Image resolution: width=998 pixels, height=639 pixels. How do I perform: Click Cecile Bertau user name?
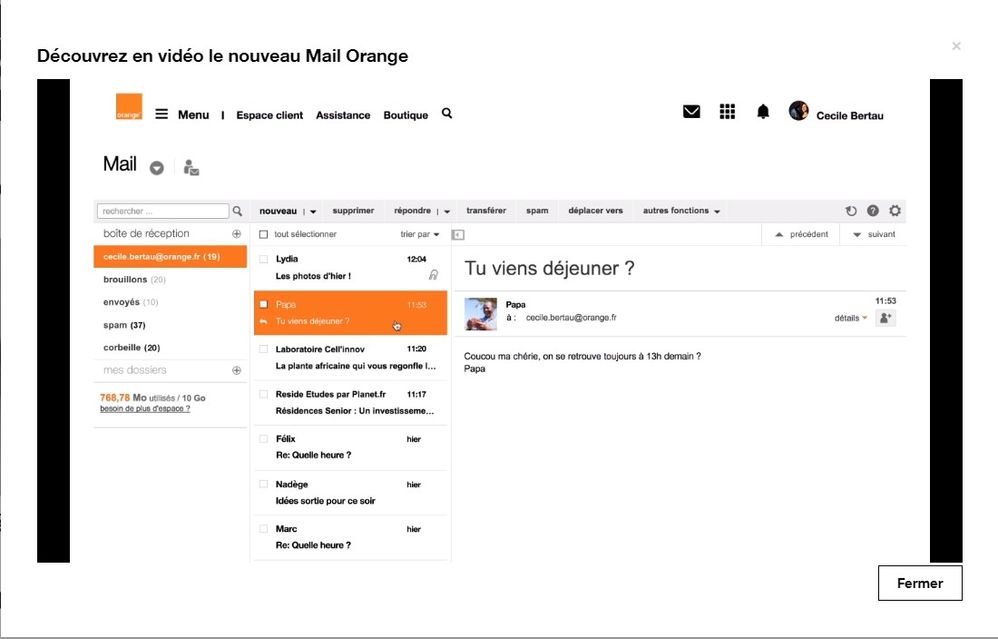pyautogui.click(x=850, y=116)
